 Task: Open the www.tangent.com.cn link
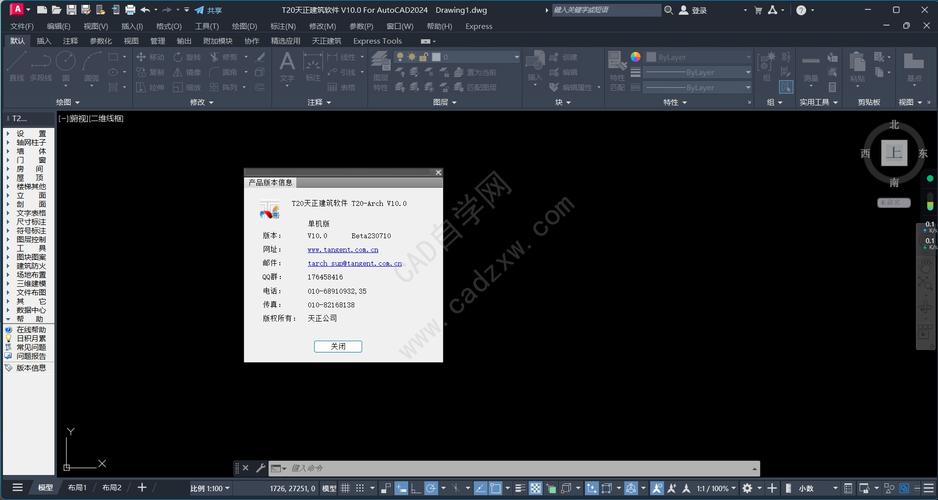point(342,249)
